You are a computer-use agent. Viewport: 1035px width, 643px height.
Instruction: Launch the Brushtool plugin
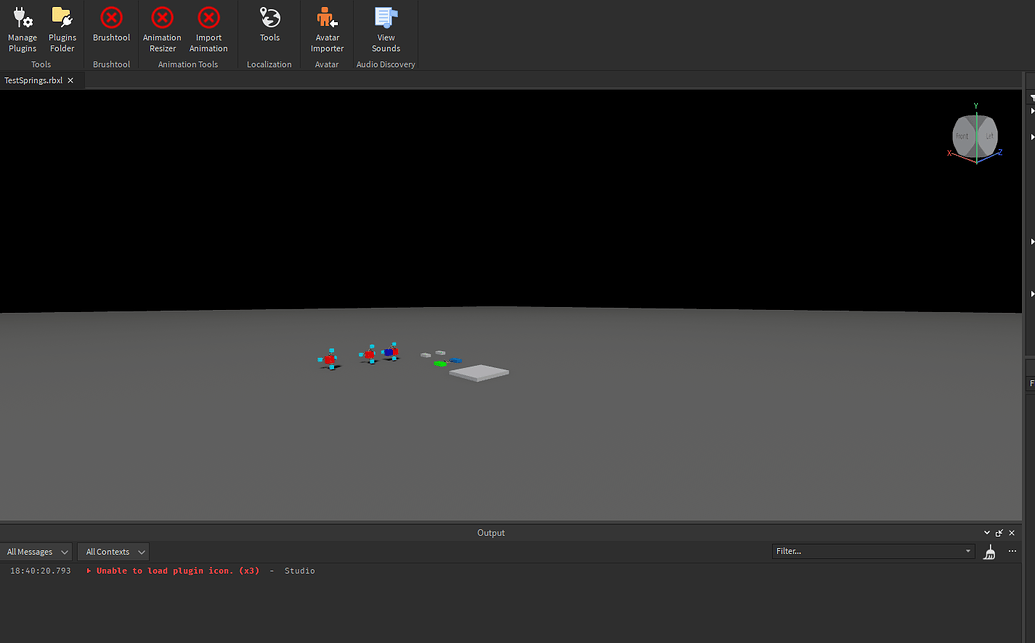(111, 25)
